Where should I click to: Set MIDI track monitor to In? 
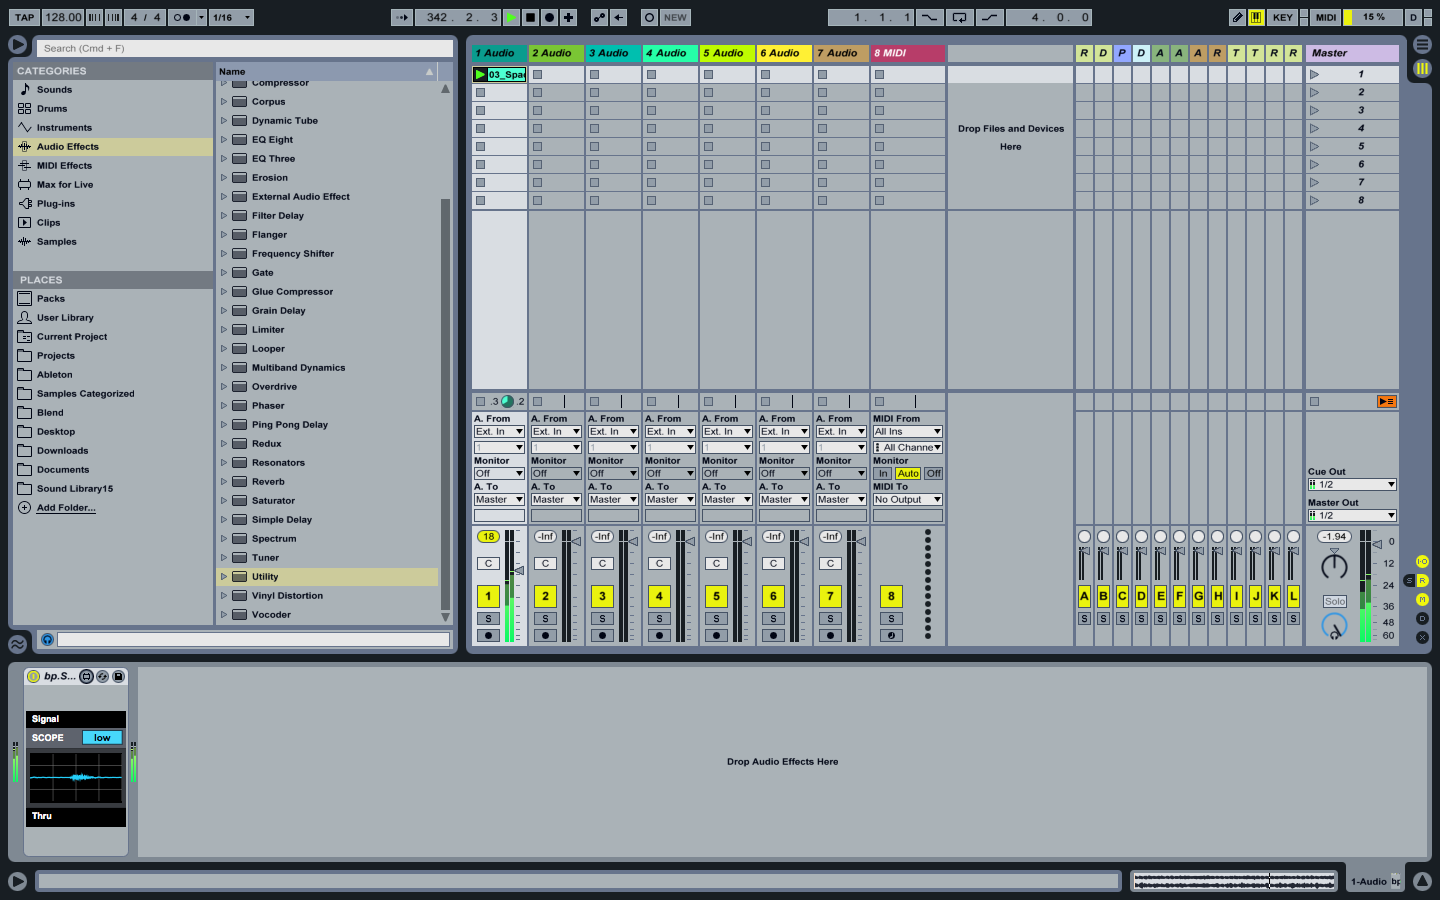(883, 474)
